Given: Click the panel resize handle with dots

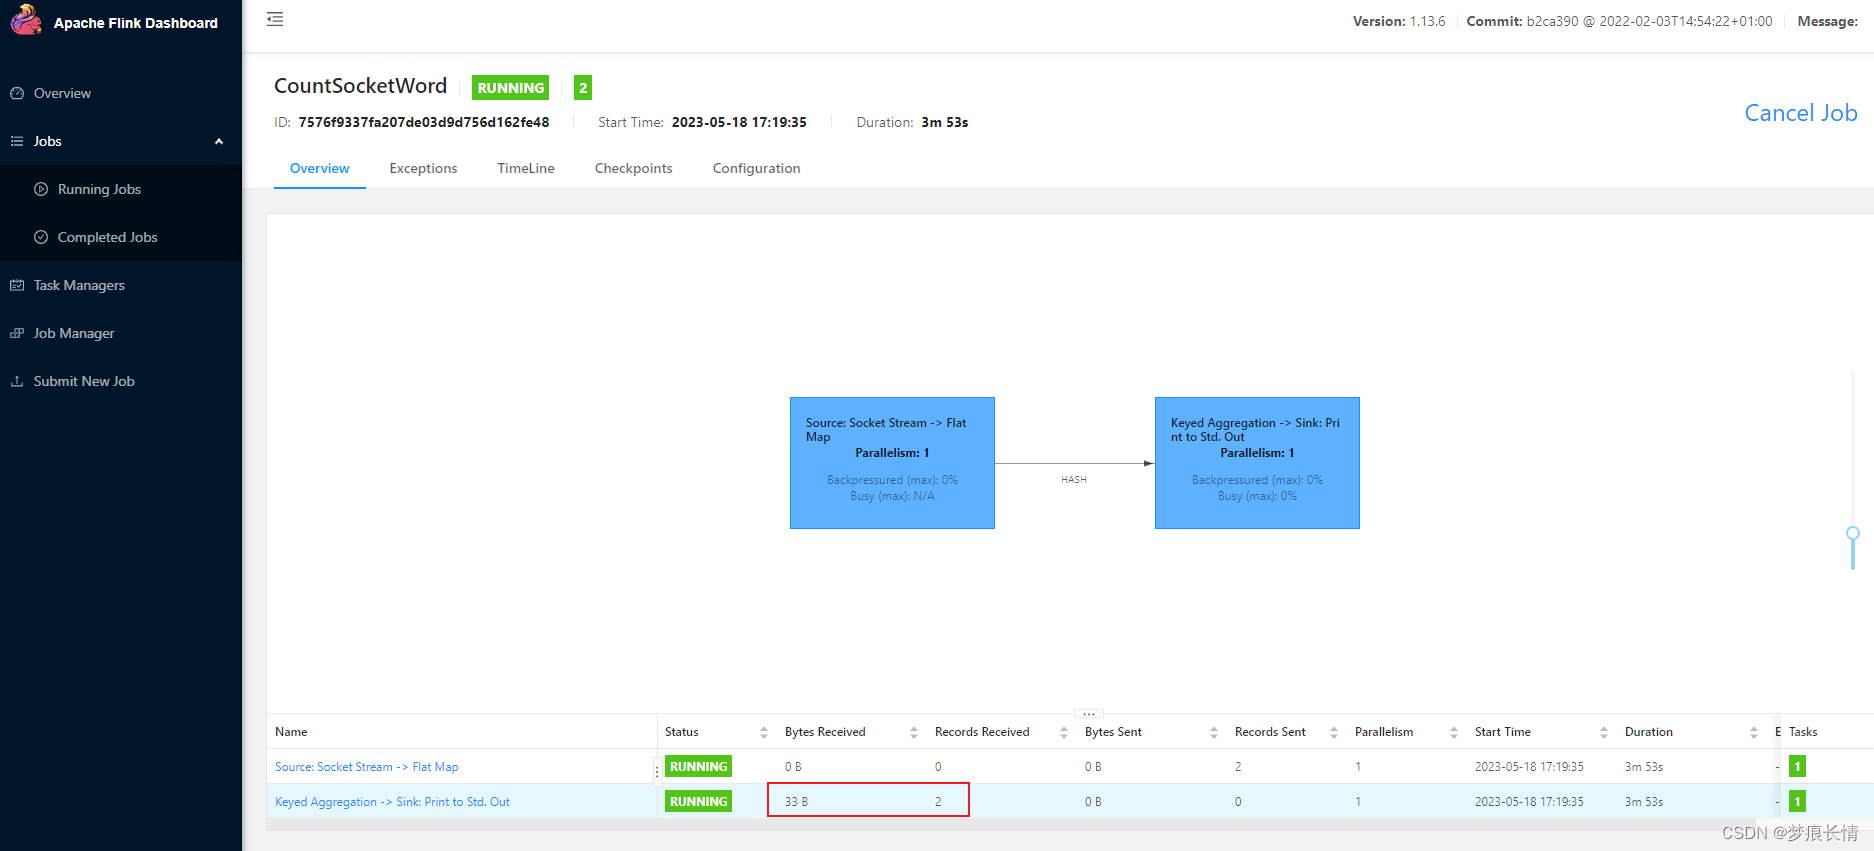Looking at the screenshot, I should click(1088, 714).
